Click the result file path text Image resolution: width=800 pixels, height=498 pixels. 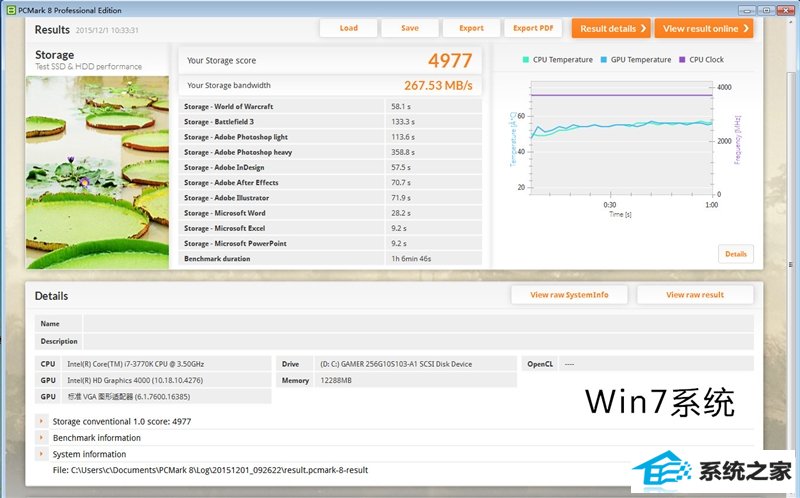(210, 470)
